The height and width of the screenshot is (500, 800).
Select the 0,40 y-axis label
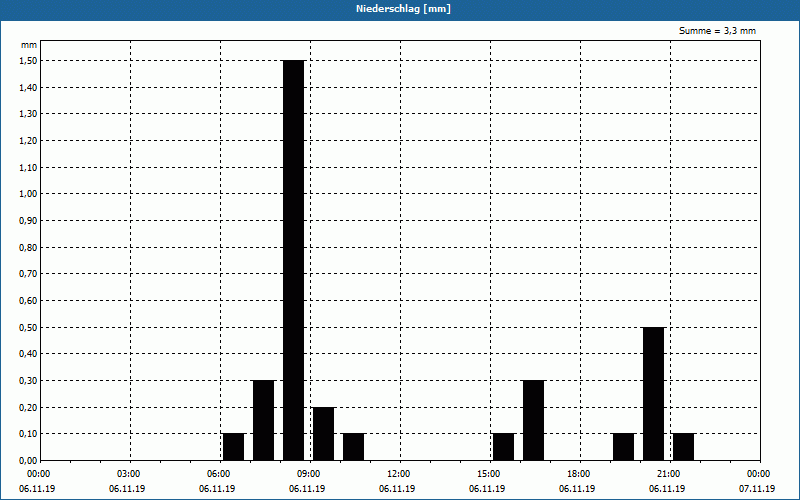[x=28, y=354]
